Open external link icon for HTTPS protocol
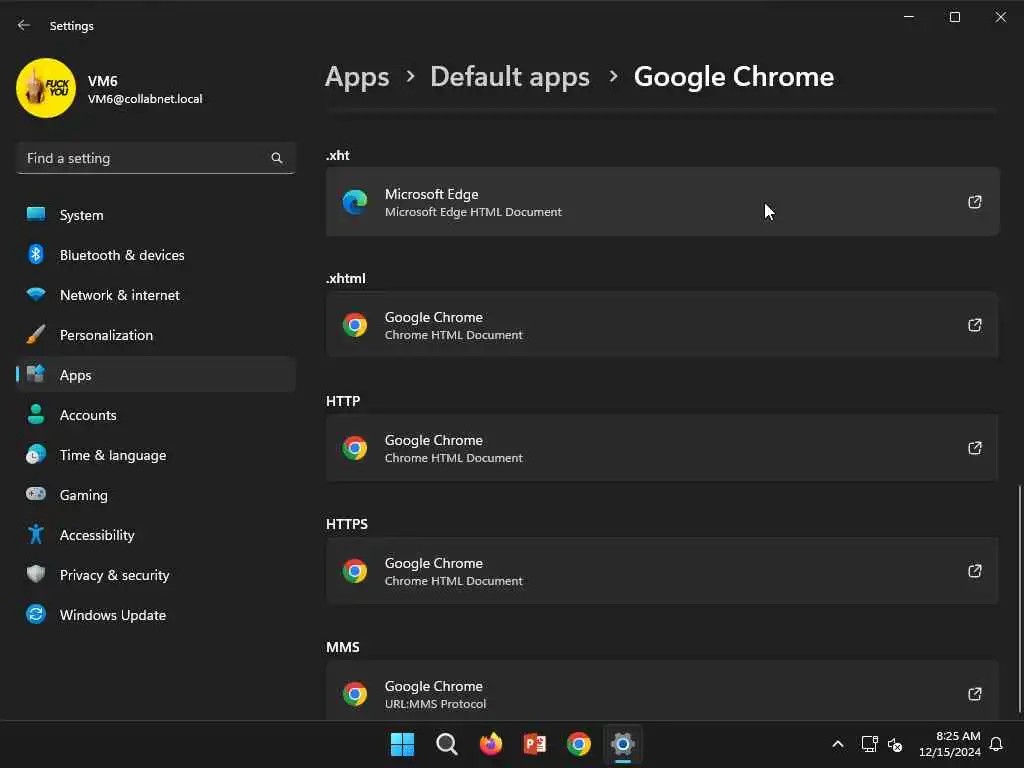 pyautogui.click(x=974, y=571)
